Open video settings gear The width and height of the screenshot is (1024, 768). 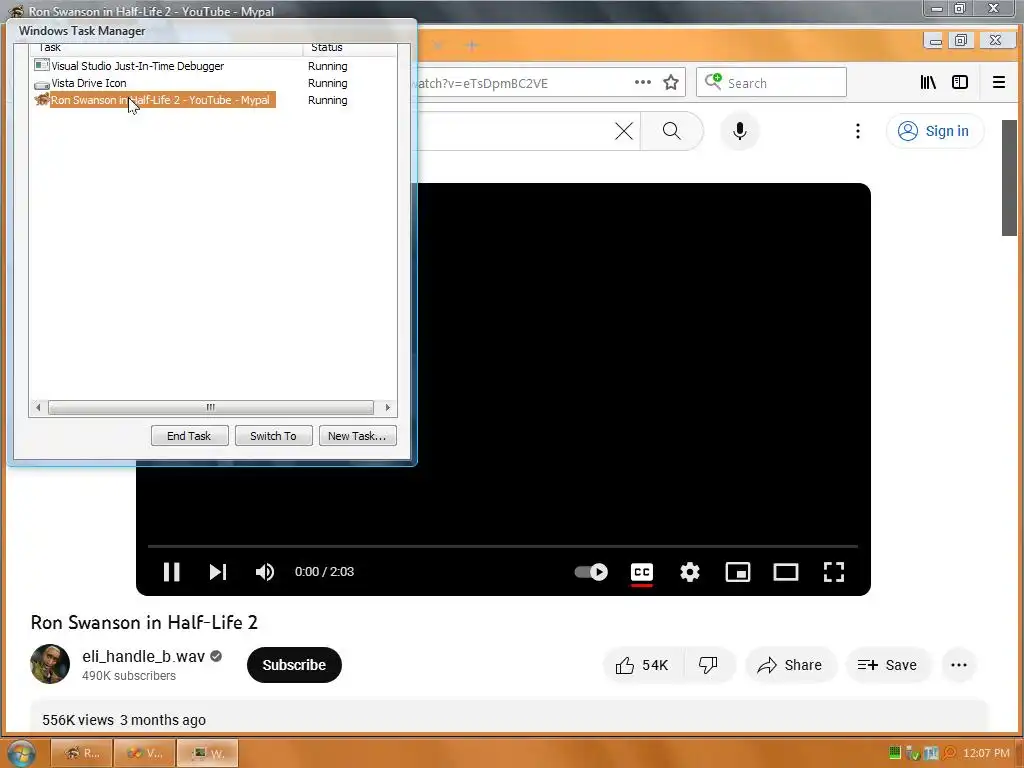point(690,572)
